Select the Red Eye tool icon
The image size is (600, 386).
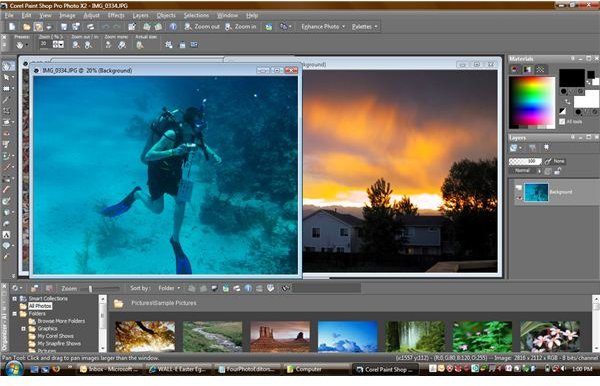point(7,134)
